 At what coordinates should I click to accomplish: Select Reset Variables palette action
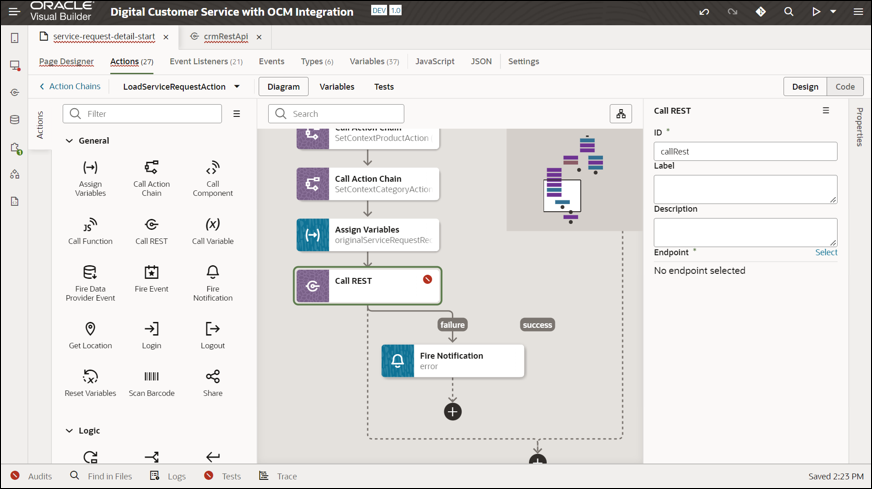coord(90,383)
